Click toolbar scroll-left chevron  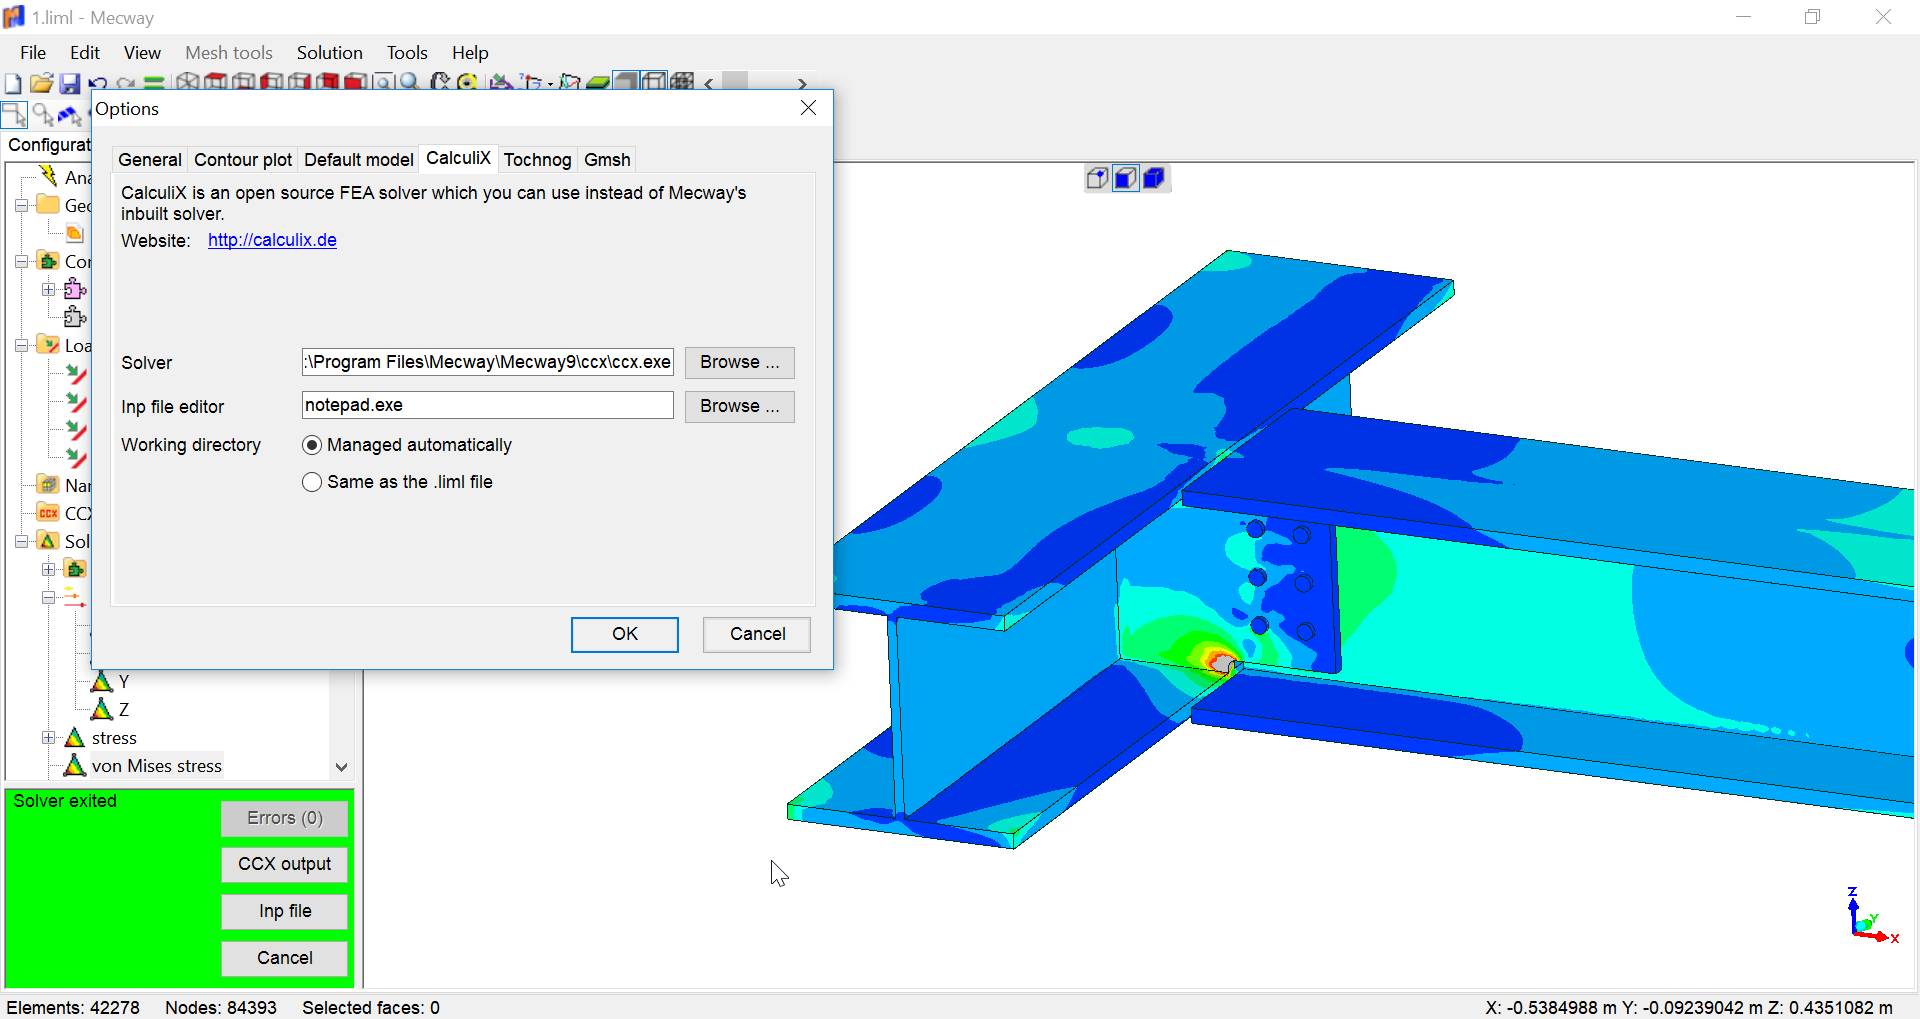[x=709, y=83]
